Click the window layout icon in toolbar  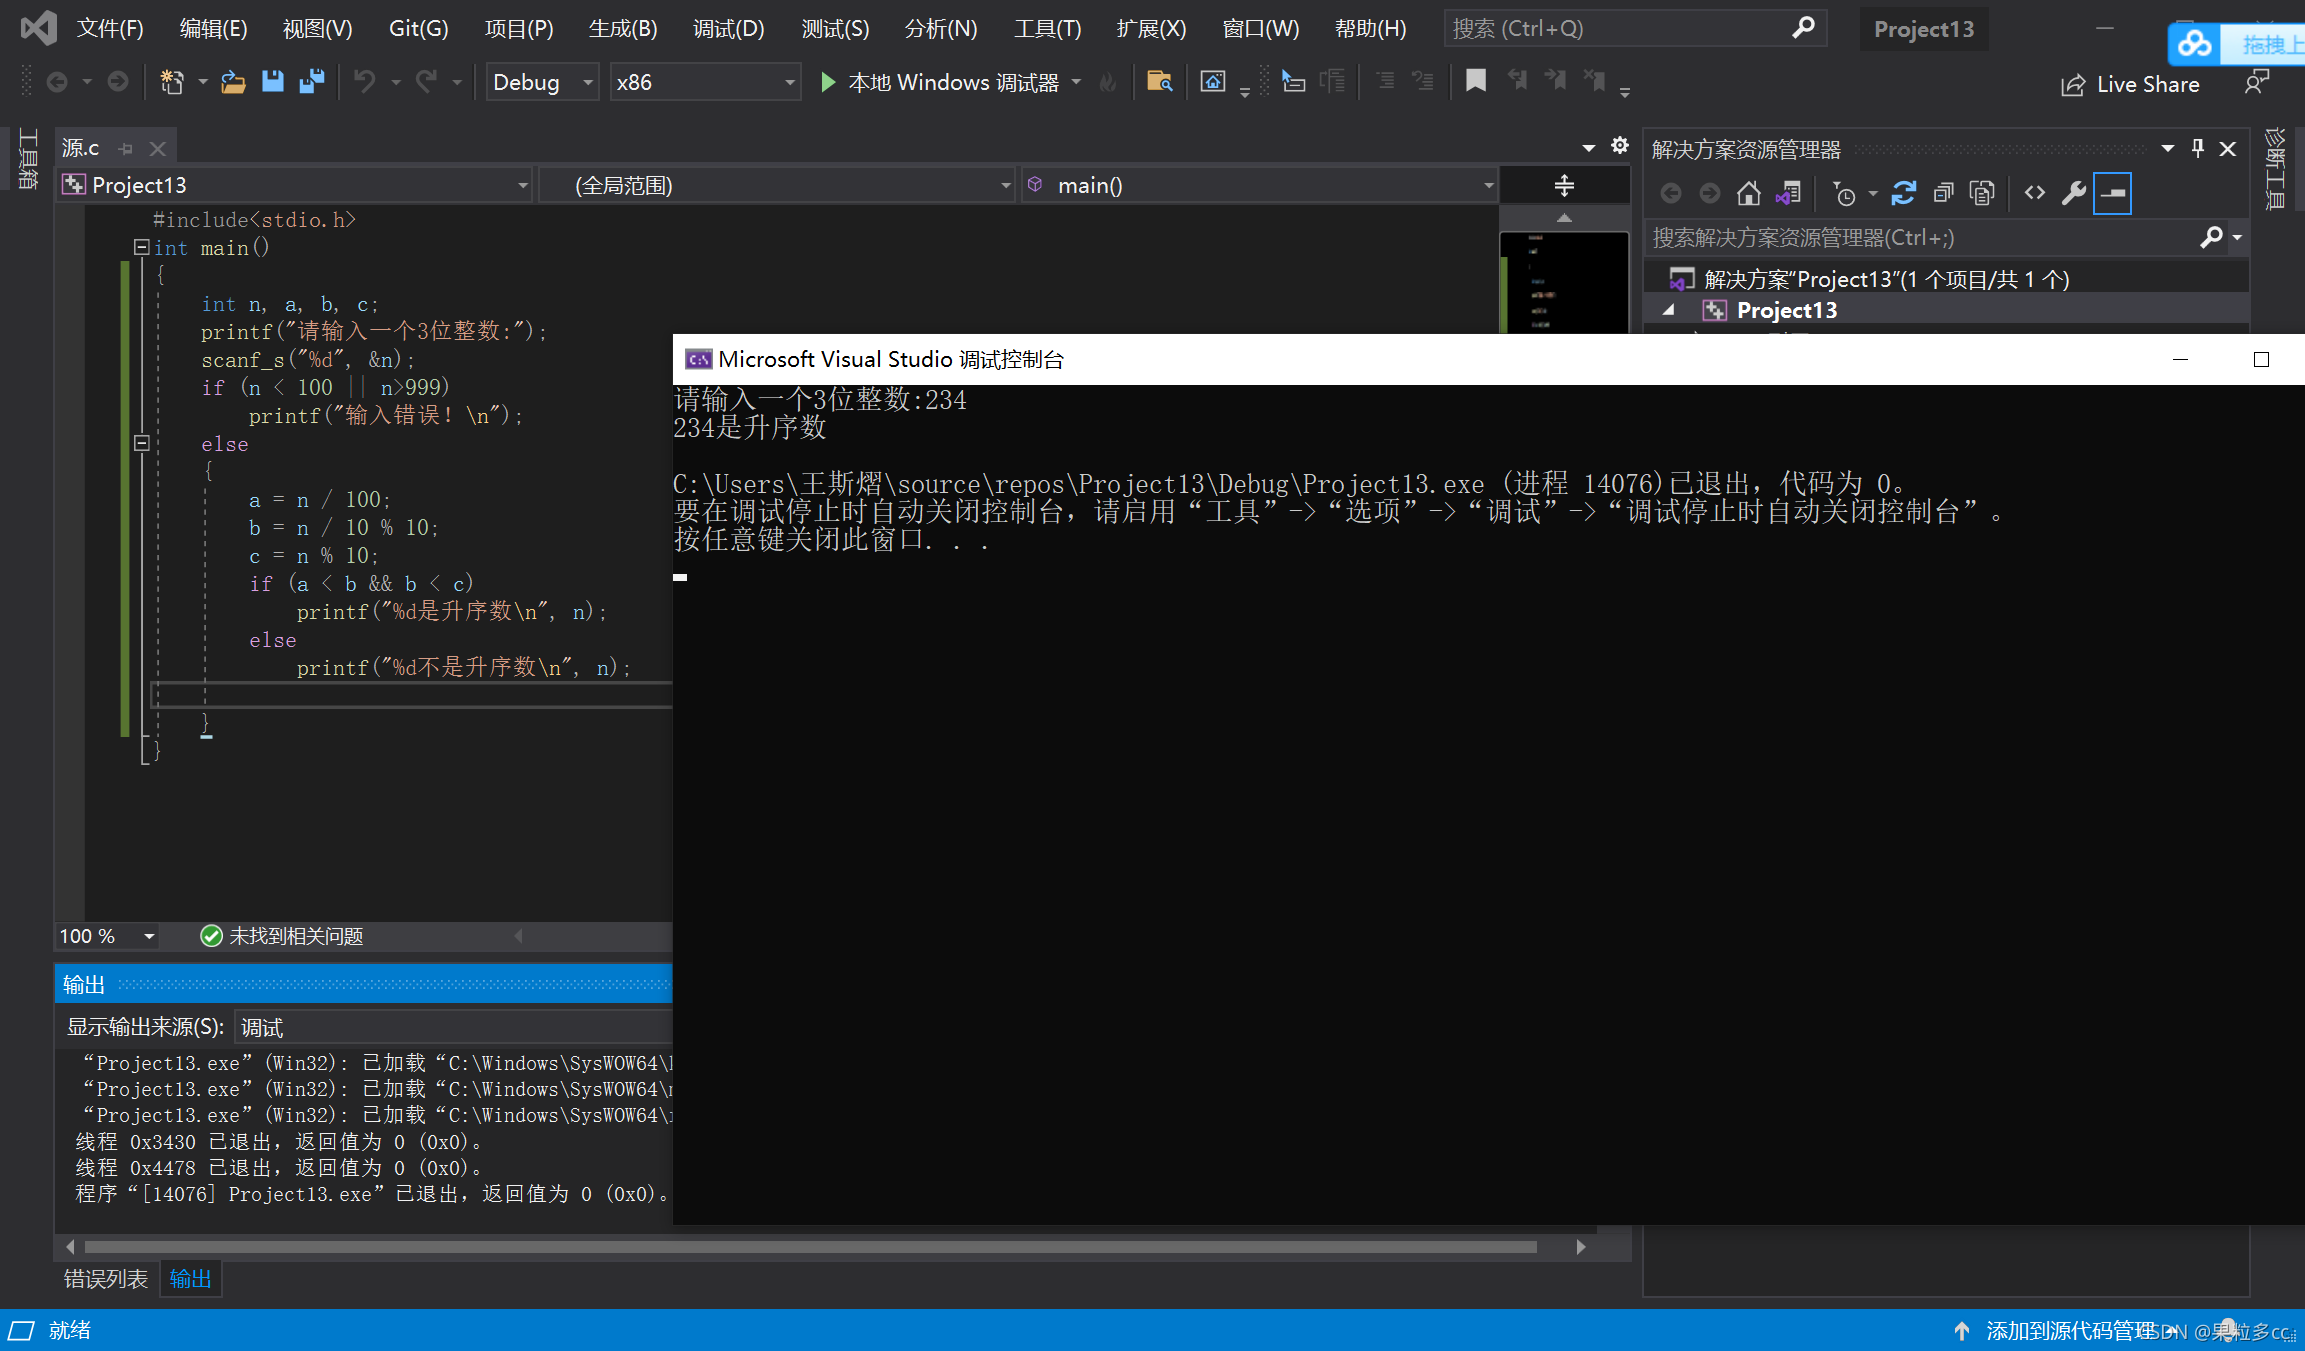click(x=1213, y=82)
